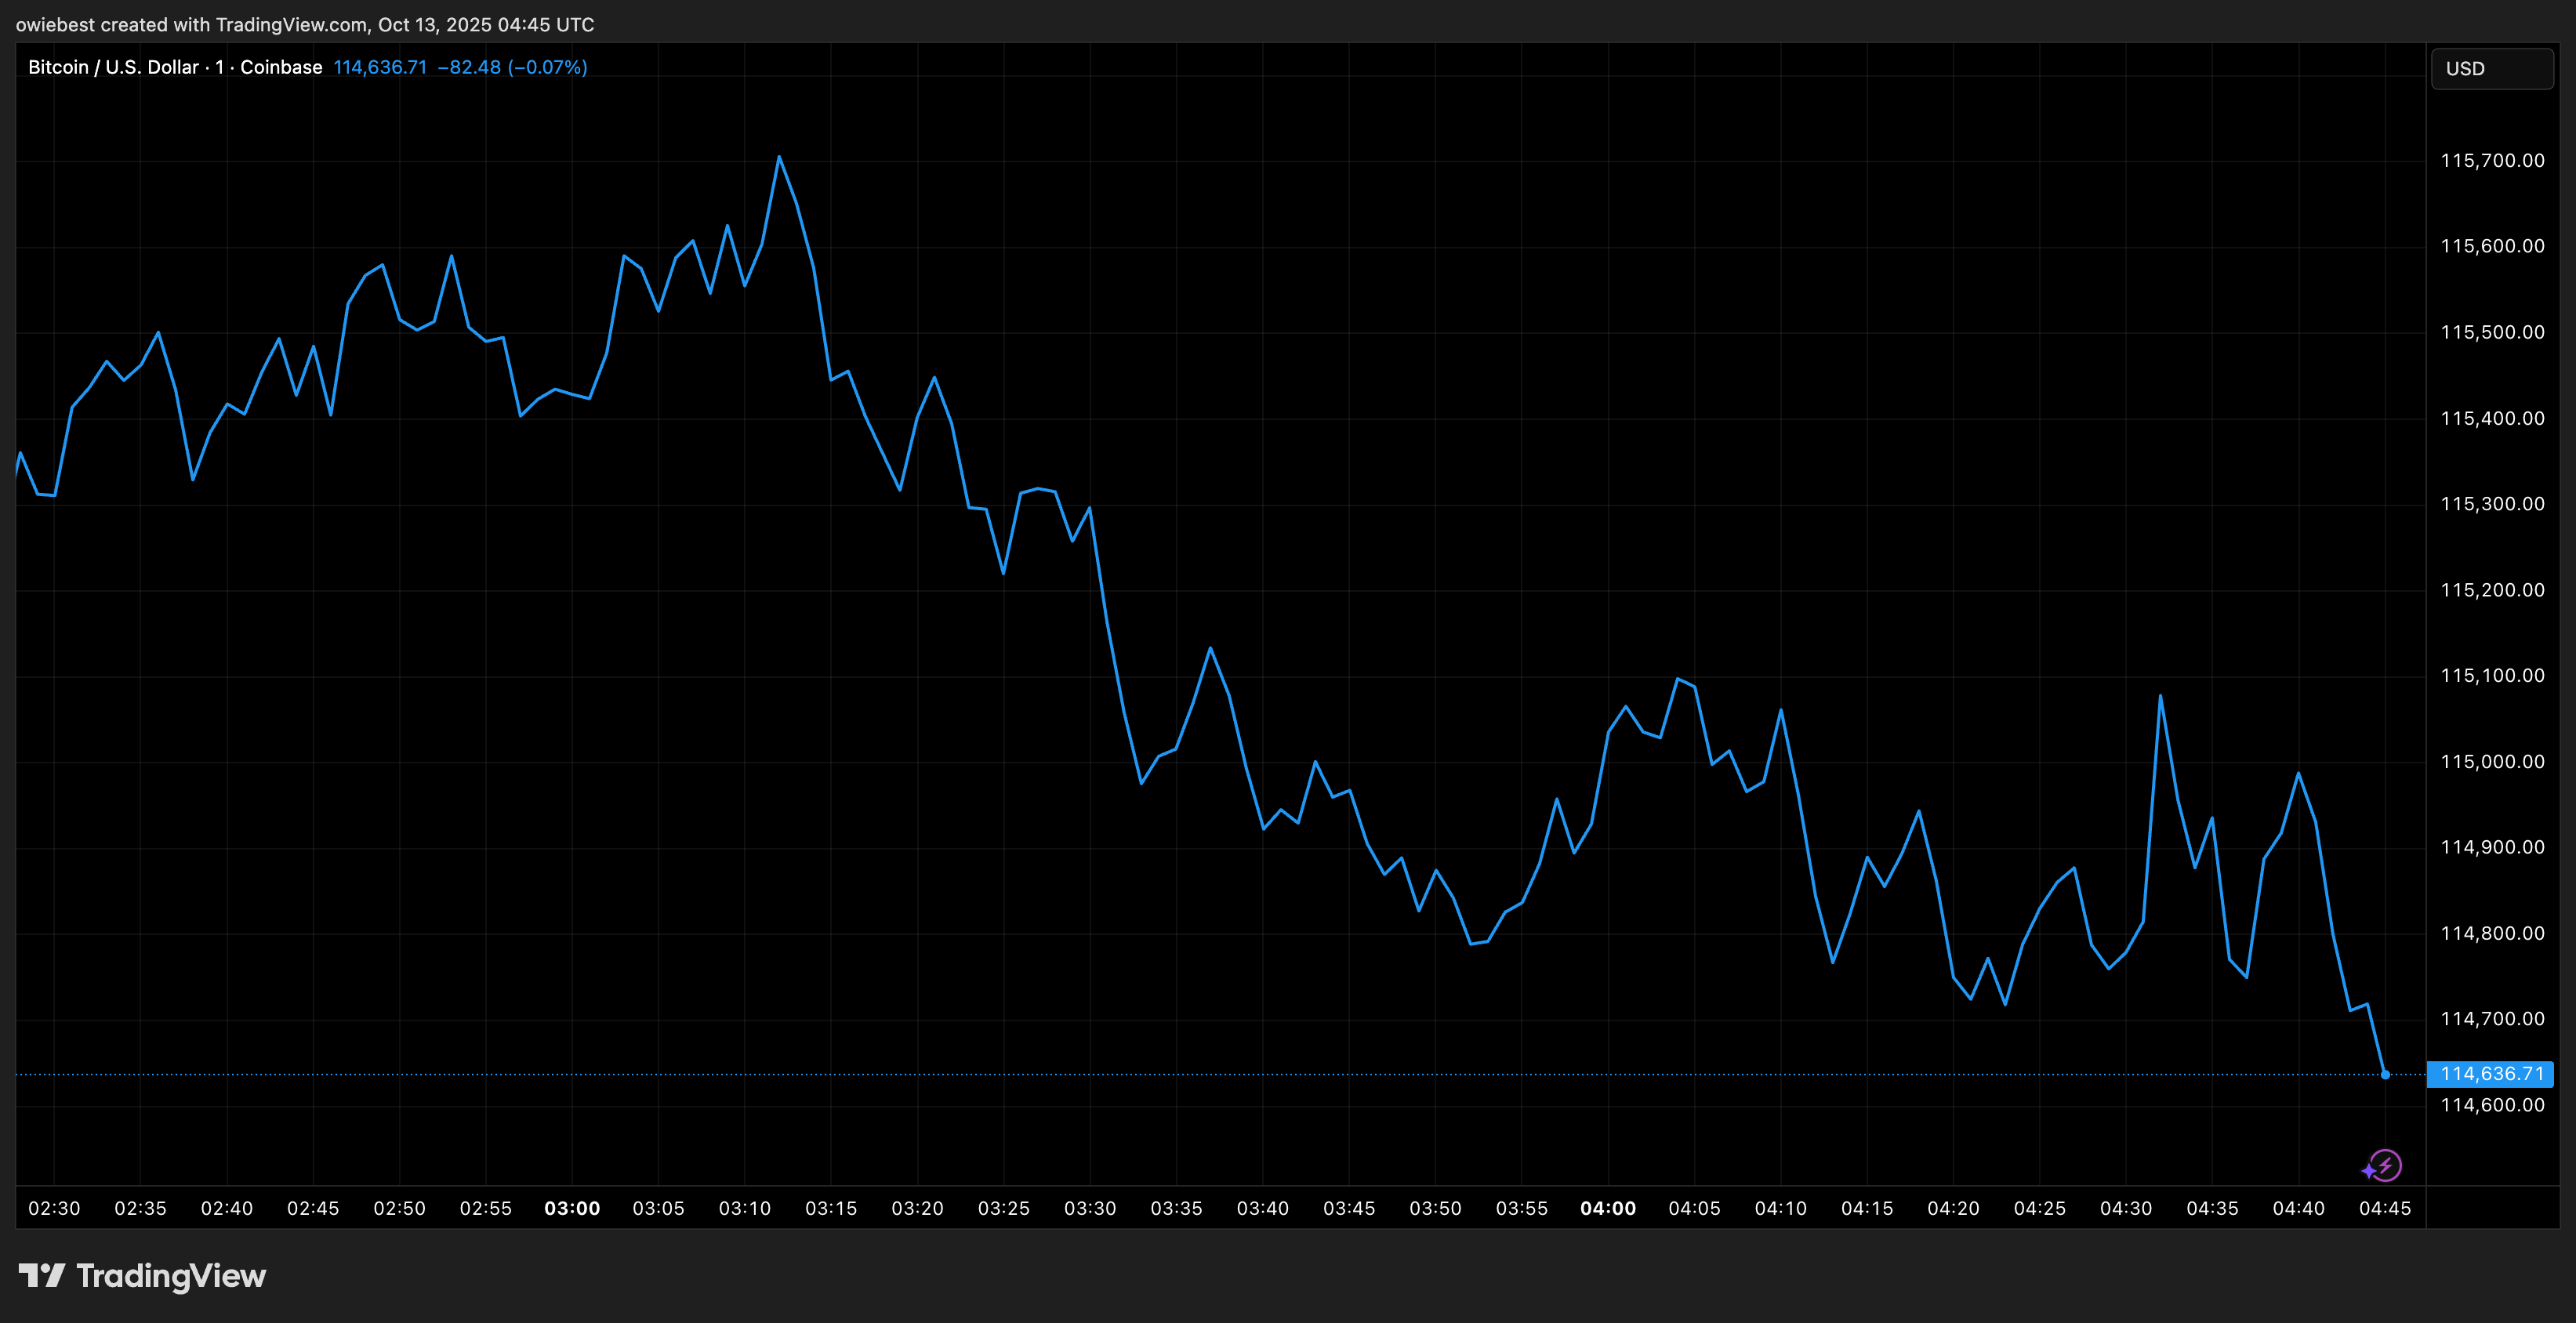Select the Coinbase exchange label
This screenshot has width=2576, height=1323.
tap(281, 67)
